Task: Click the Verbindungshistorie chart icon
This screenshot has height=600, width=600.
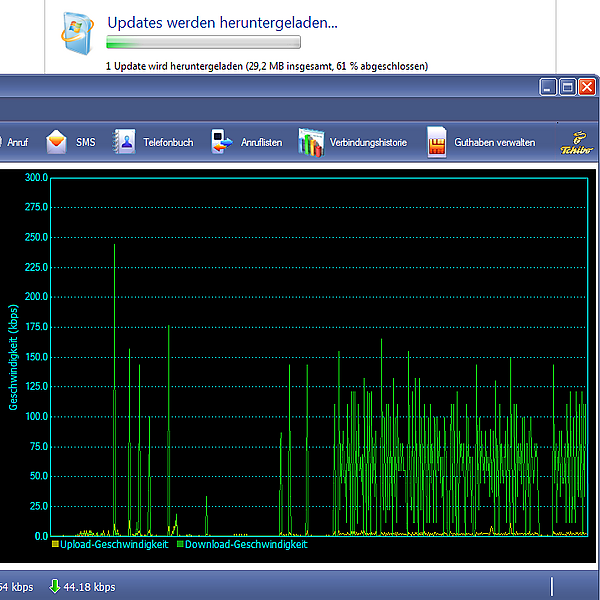Action: coord(312,142)
